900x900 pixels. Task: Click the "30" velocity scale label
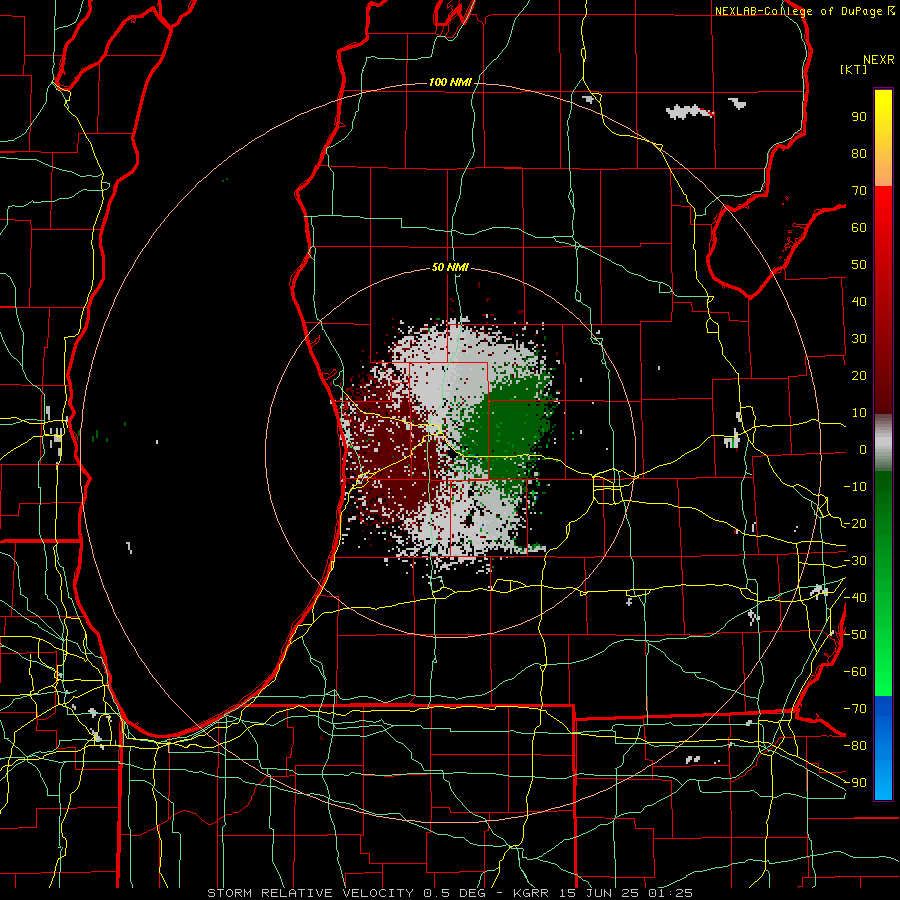point(859,339)
